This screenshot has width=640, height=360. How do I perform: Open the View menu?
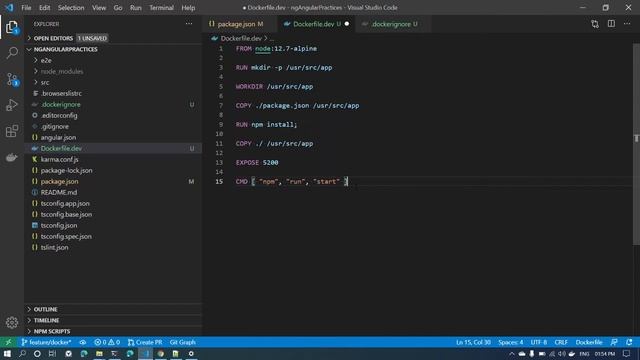pyautogui.click(x=99, y=7)
